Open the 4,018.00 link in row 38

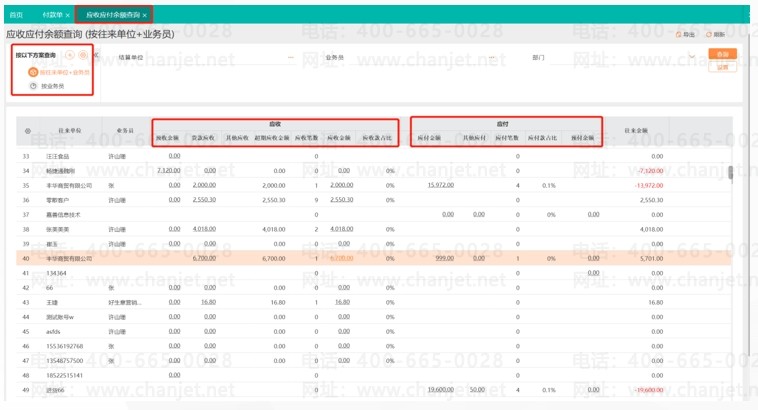pos(204,229)
